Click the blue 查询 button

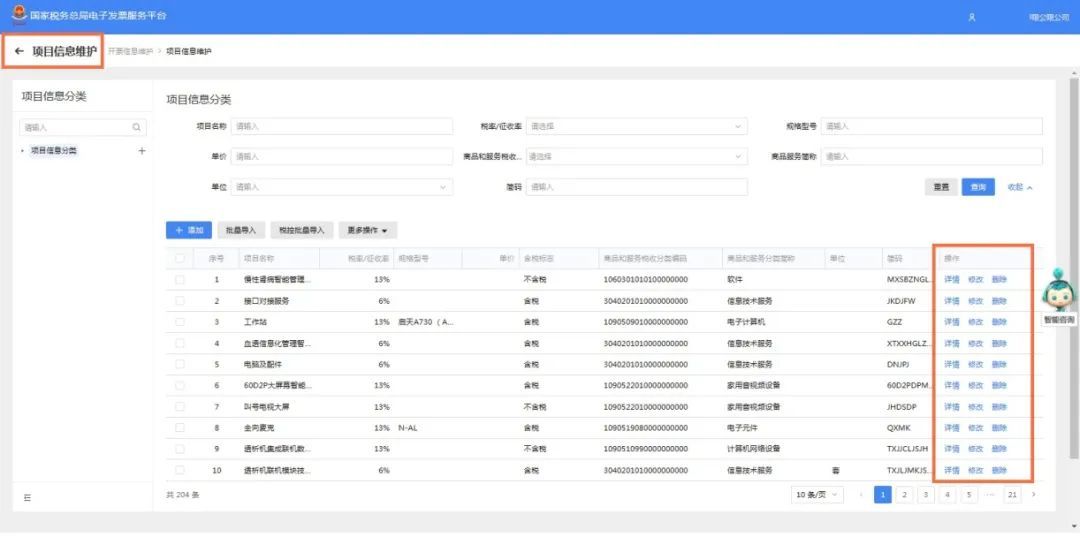coord(978,187)
